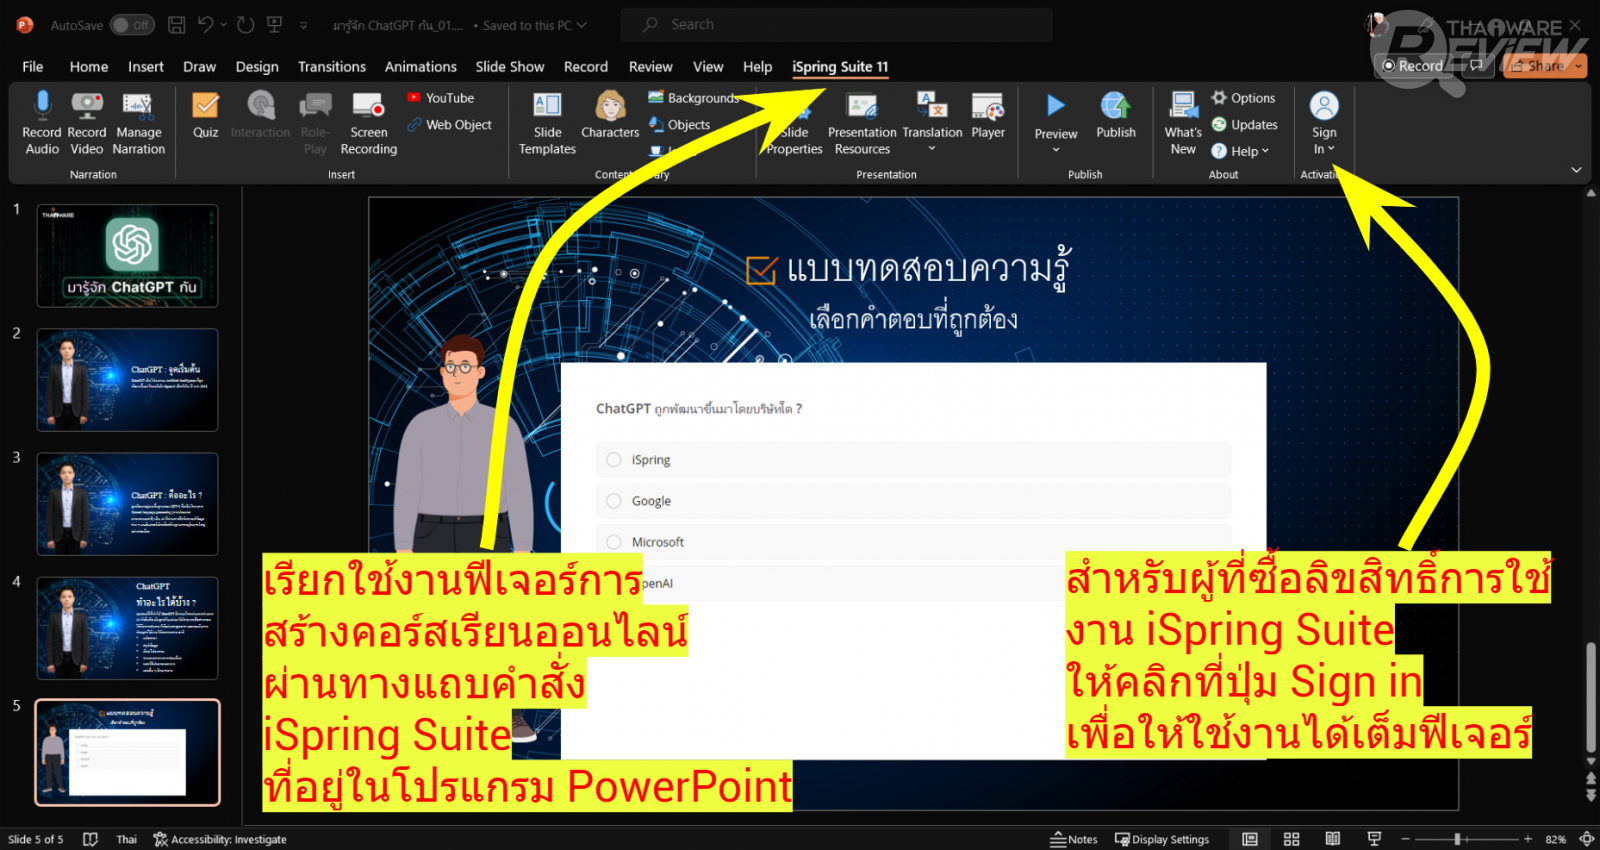Collapse the ribbon with the chevron
The height and width of the screenshot is (850, 1600).
point(1576,170)
